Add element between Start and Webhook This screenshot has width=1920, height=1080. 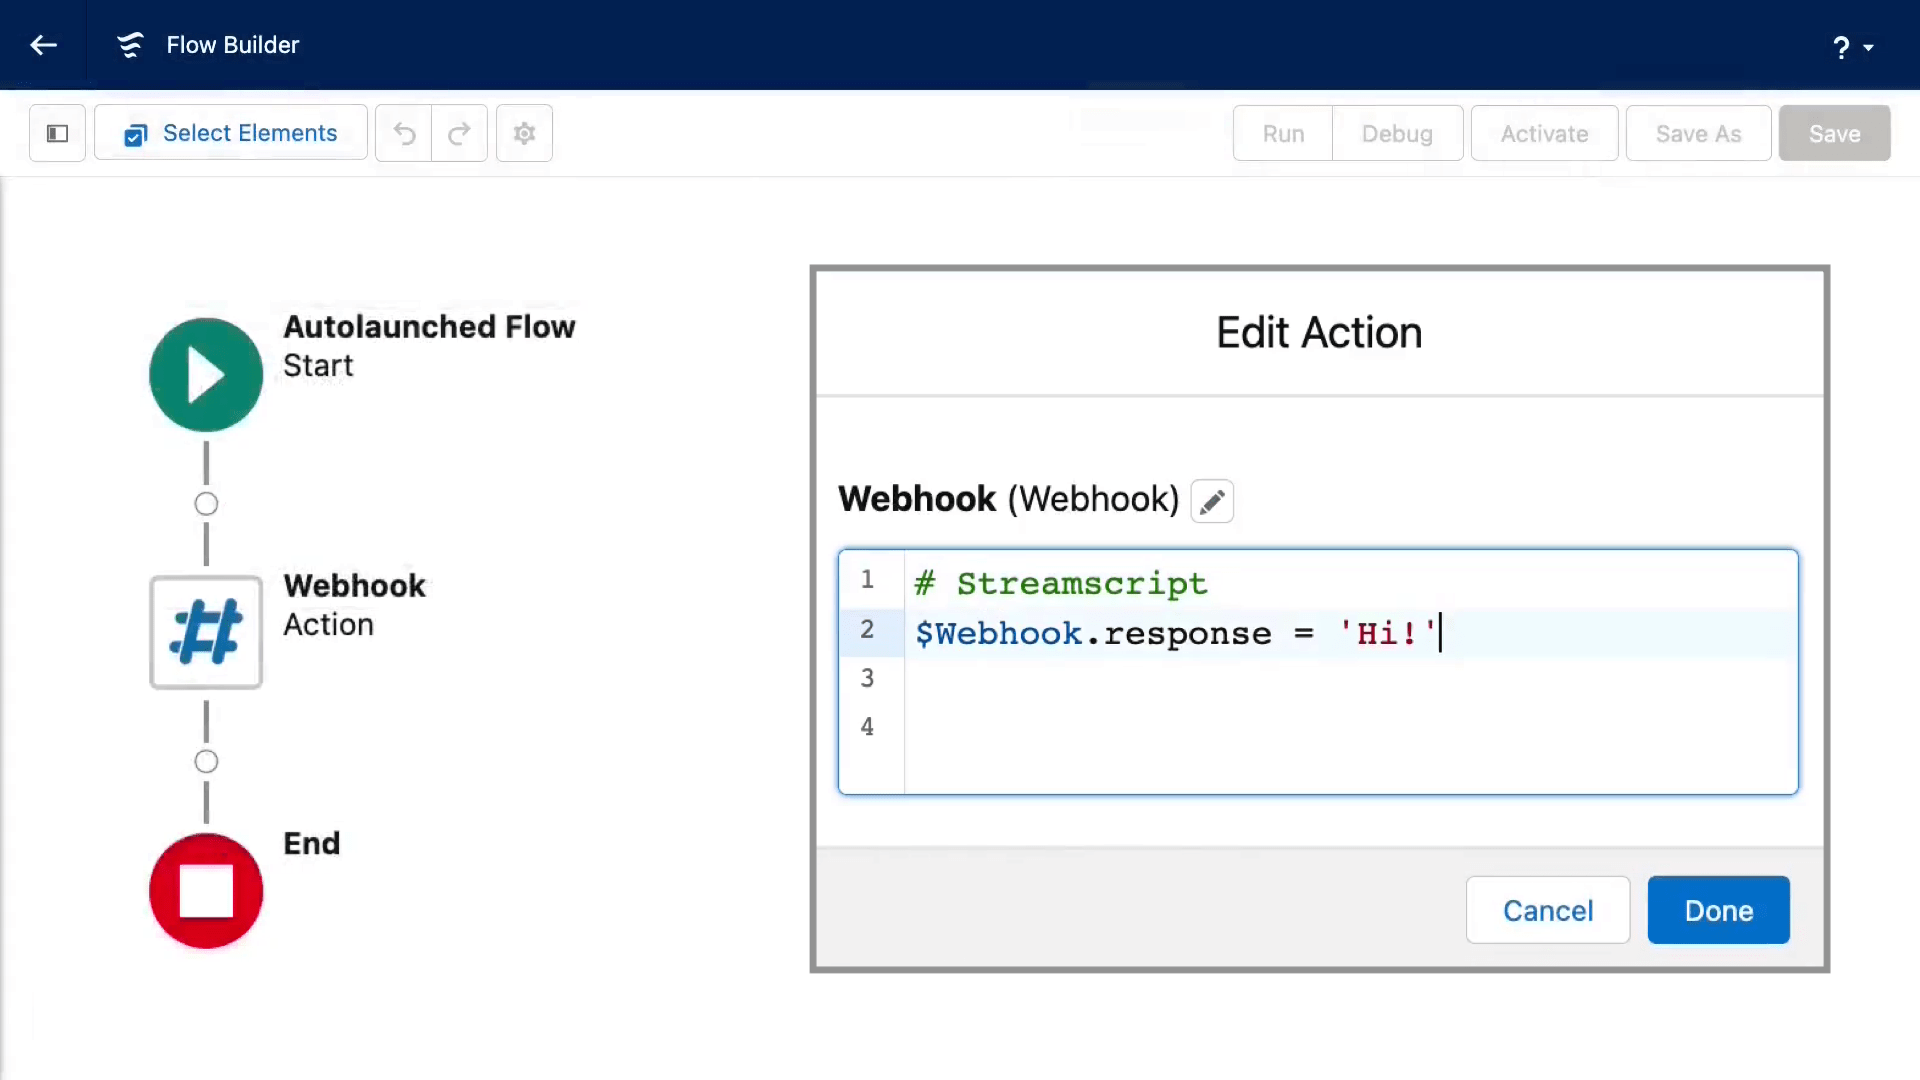point(206,504)
